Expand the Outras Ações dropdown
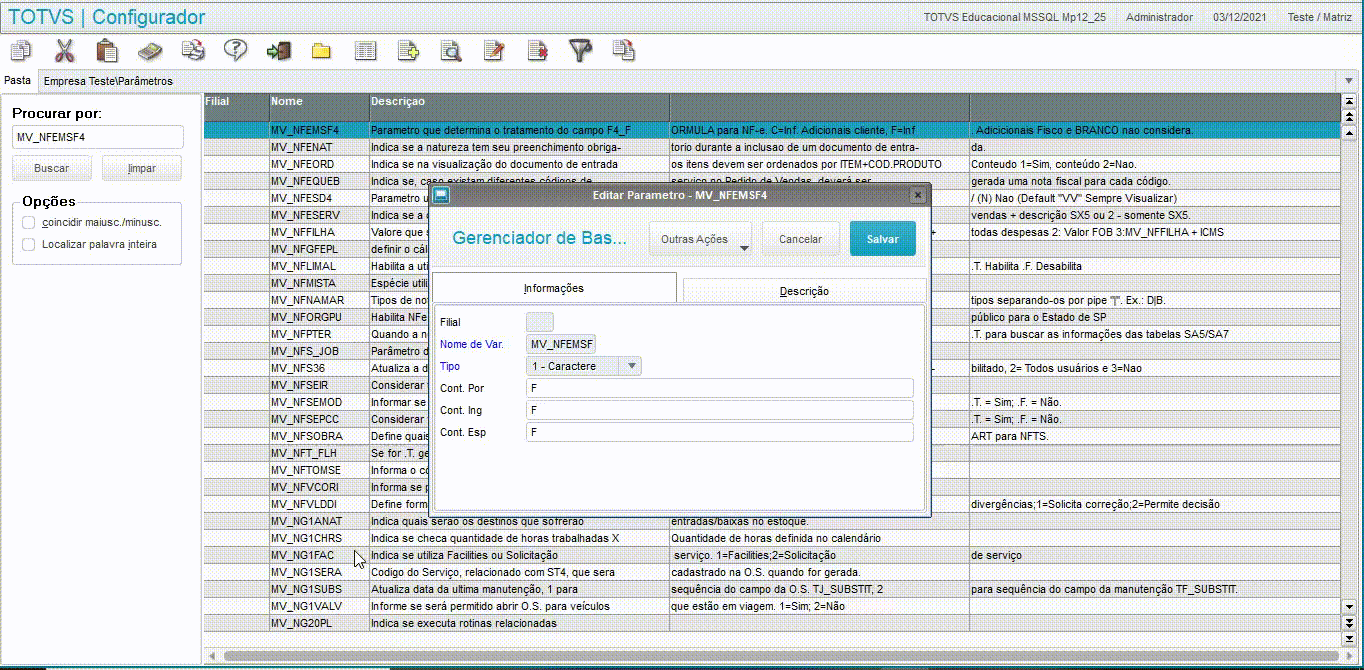This screenshot has height=670, width=1364. point(702,239)
